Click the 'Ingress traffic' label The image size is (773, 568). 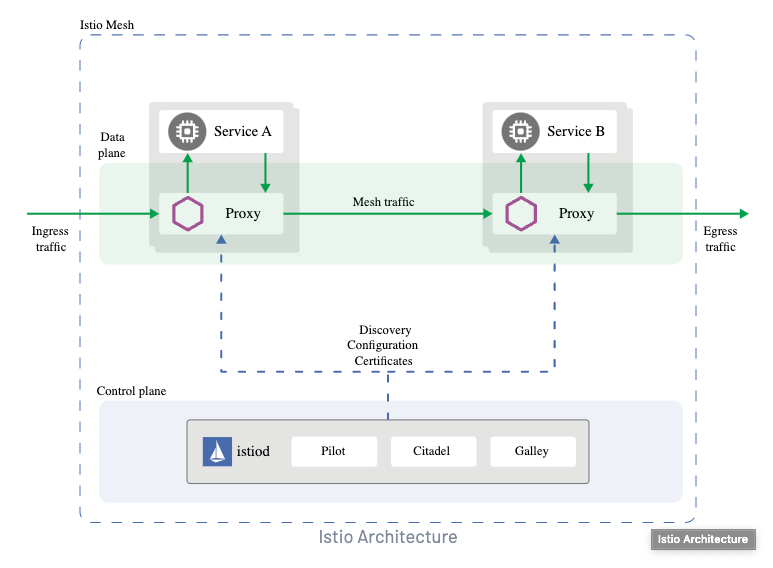click(50, 239)
